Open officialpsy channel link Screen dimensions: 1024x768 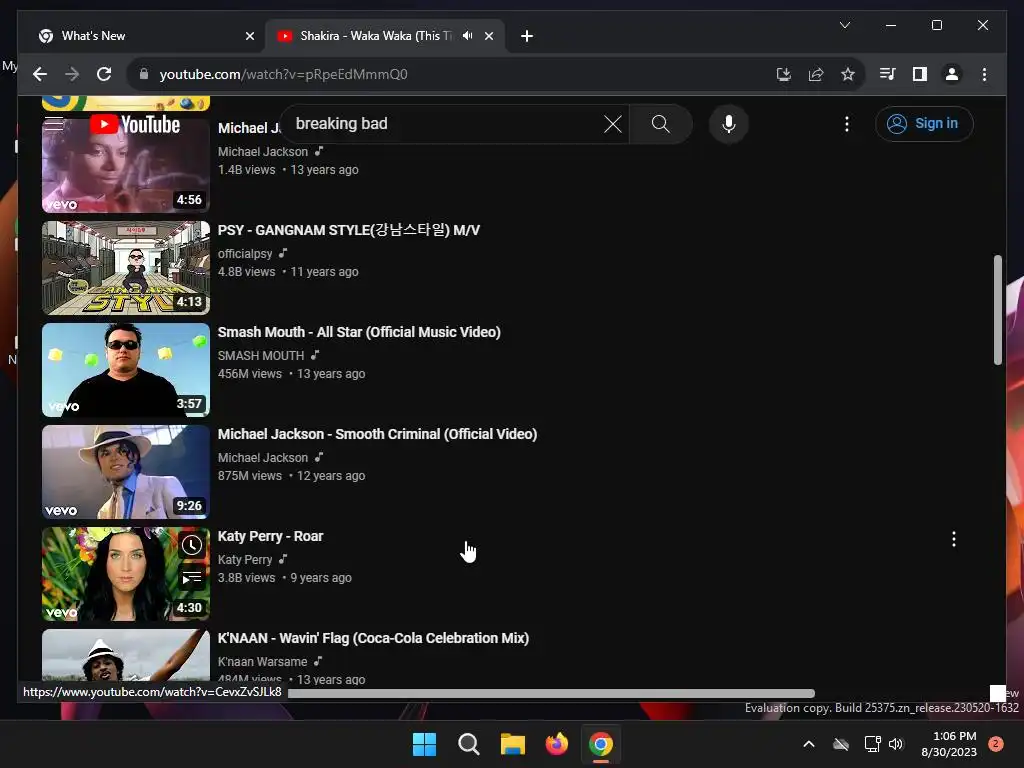[x=245, y=253]
